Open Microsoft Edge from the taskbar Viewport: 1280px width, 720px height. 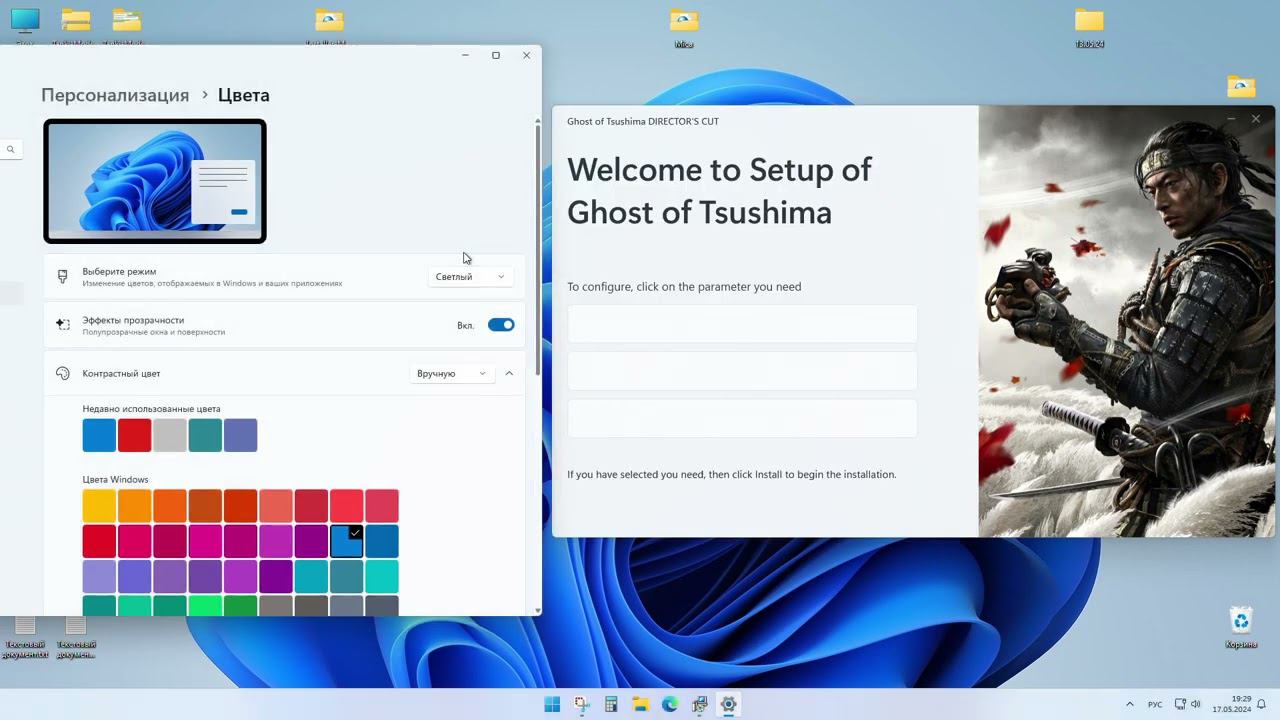tap(670, 704)
